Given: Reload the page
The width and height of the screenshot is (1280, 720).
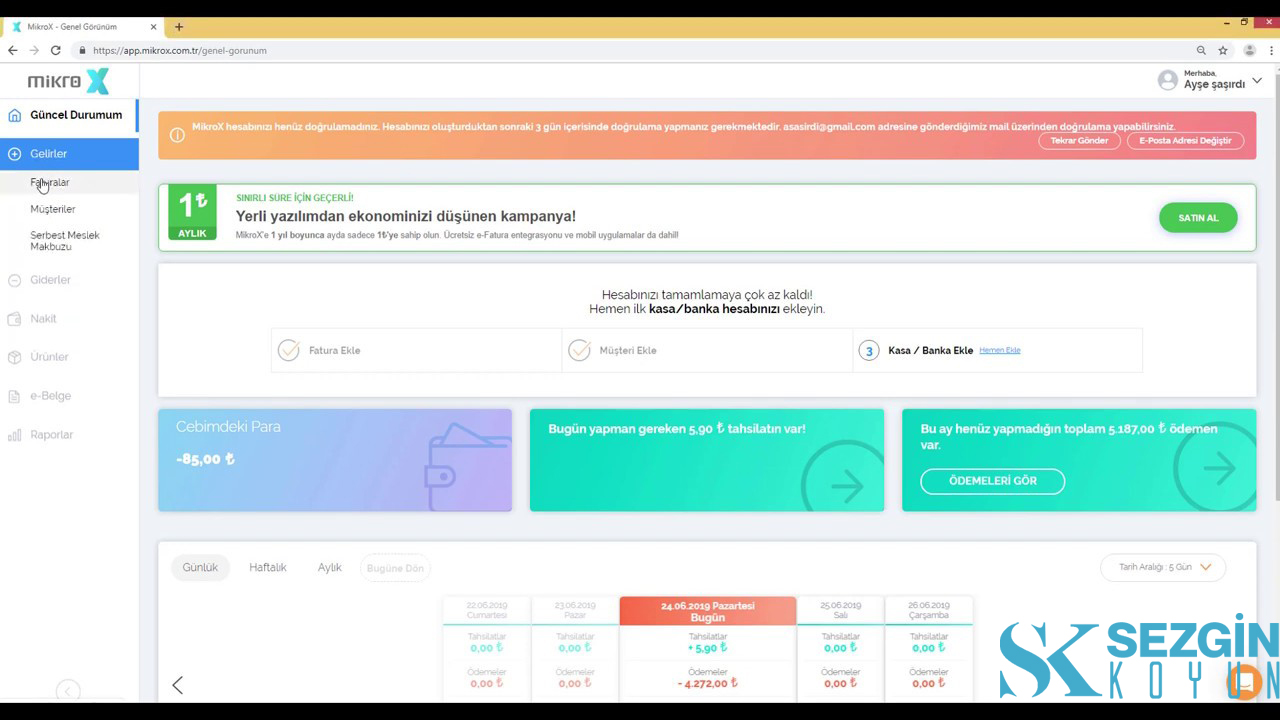Looking at the screenshot, I should (56, 50).
